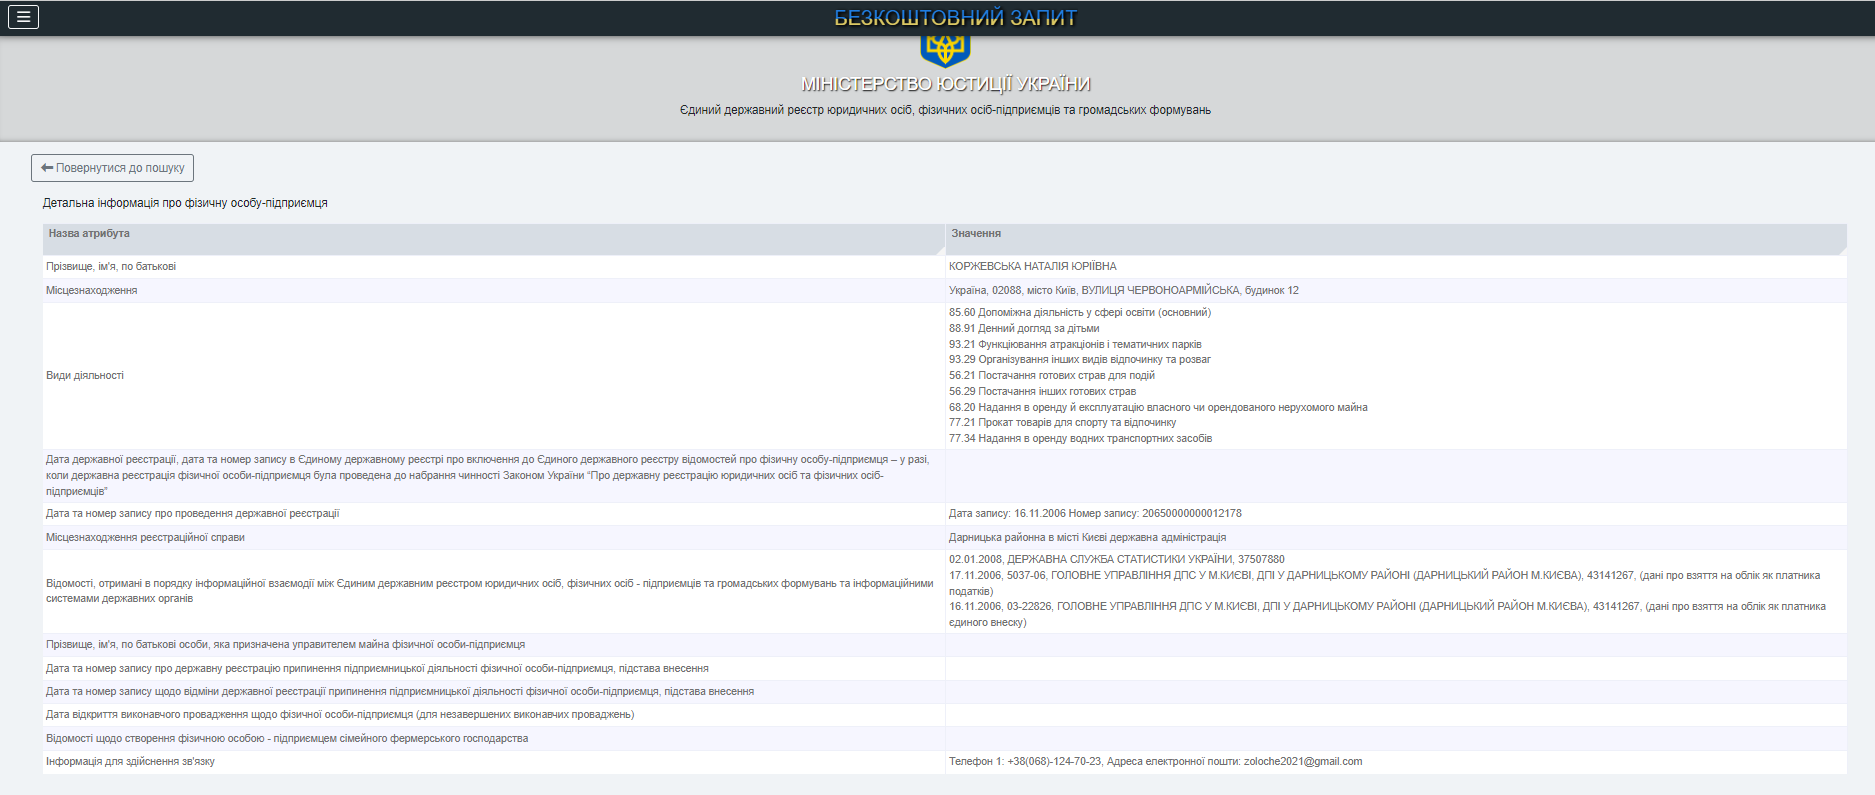Screen dimensions: 1875x795
Task: Click the email zoloche2021@gmail.com contact info
Action: tap(1302, 762)
